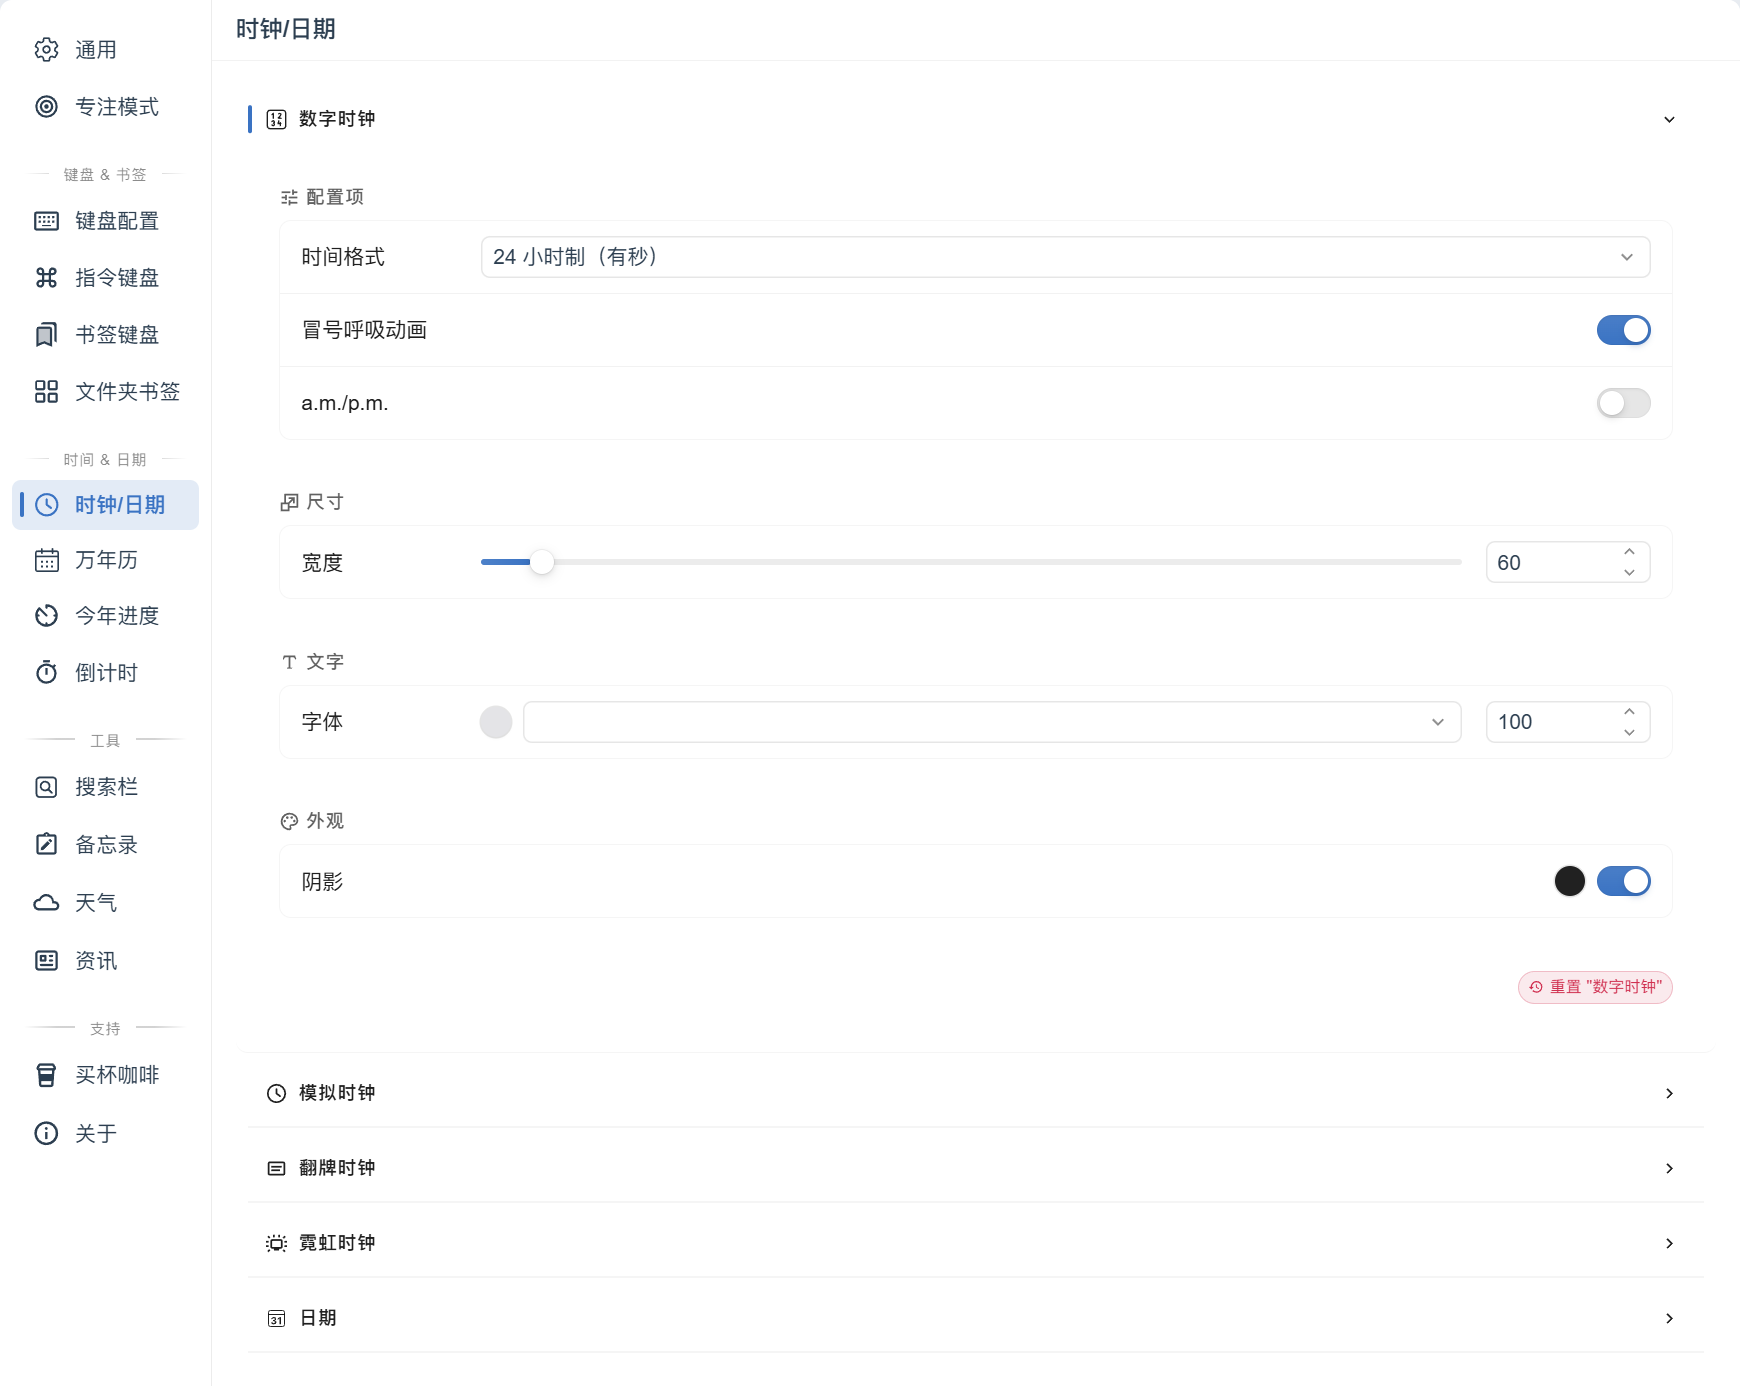
Task: Expand the 霓虹时钟 row
Action: point(975,1243)
